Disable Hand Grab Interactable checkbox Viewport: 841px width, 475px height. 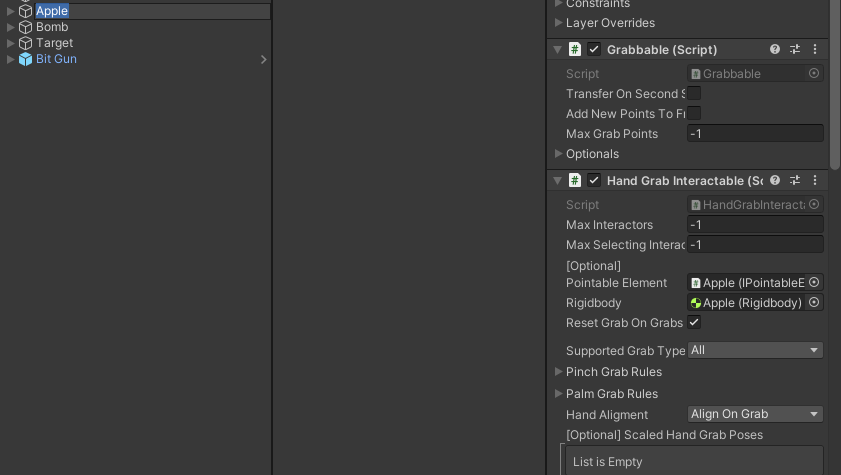(594, 180)
